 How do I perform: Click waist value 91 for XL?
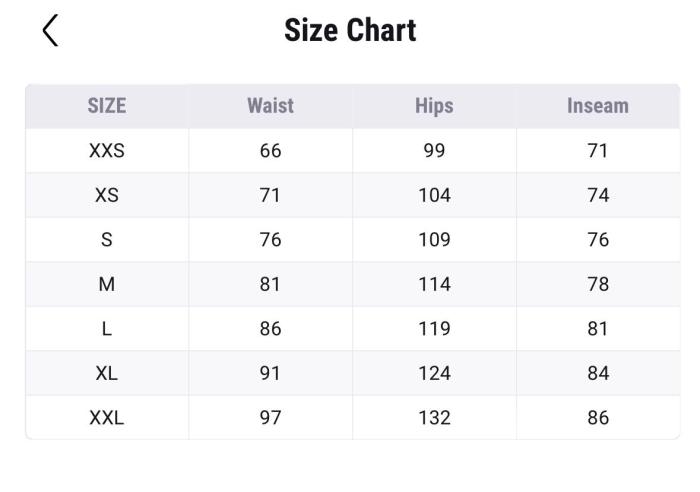[270, 373]
